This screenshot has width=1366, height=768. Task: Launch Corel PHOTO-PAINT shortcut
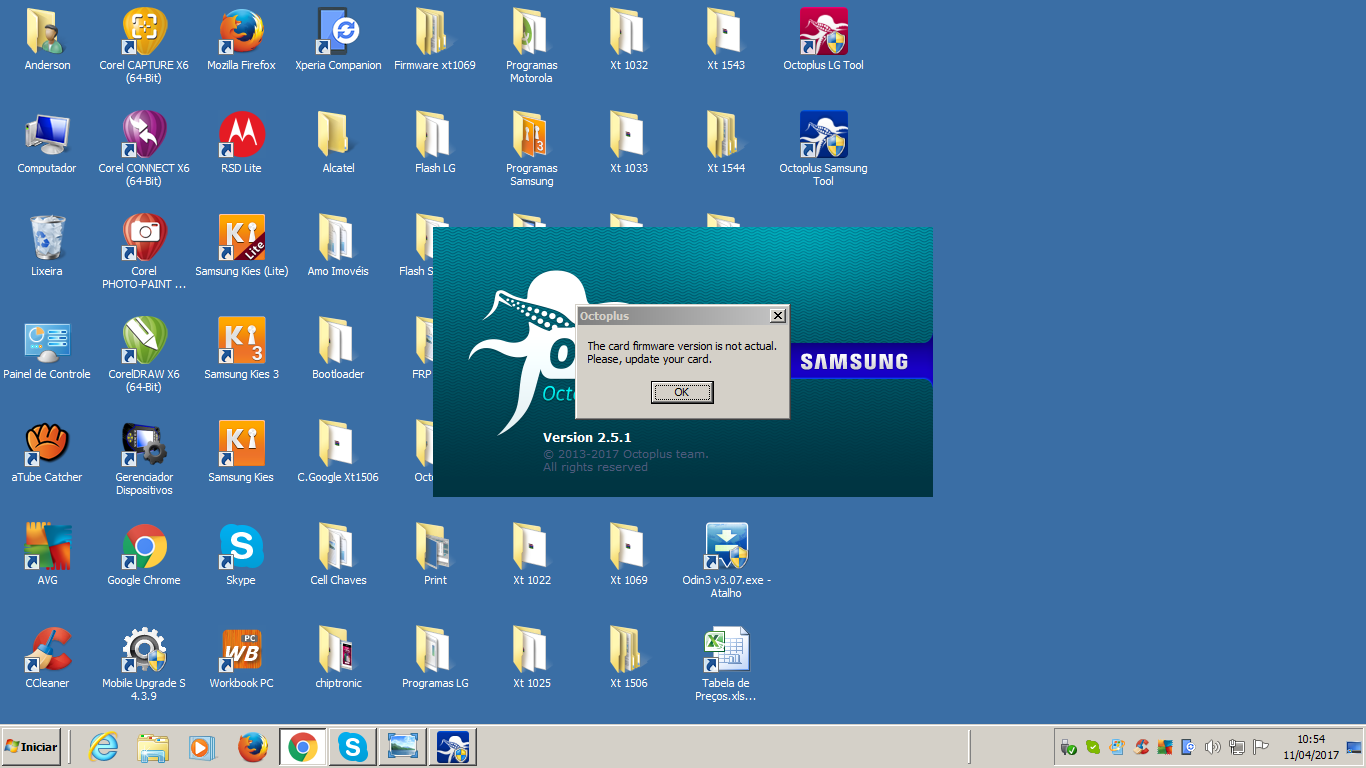click(x=144, y=252)
